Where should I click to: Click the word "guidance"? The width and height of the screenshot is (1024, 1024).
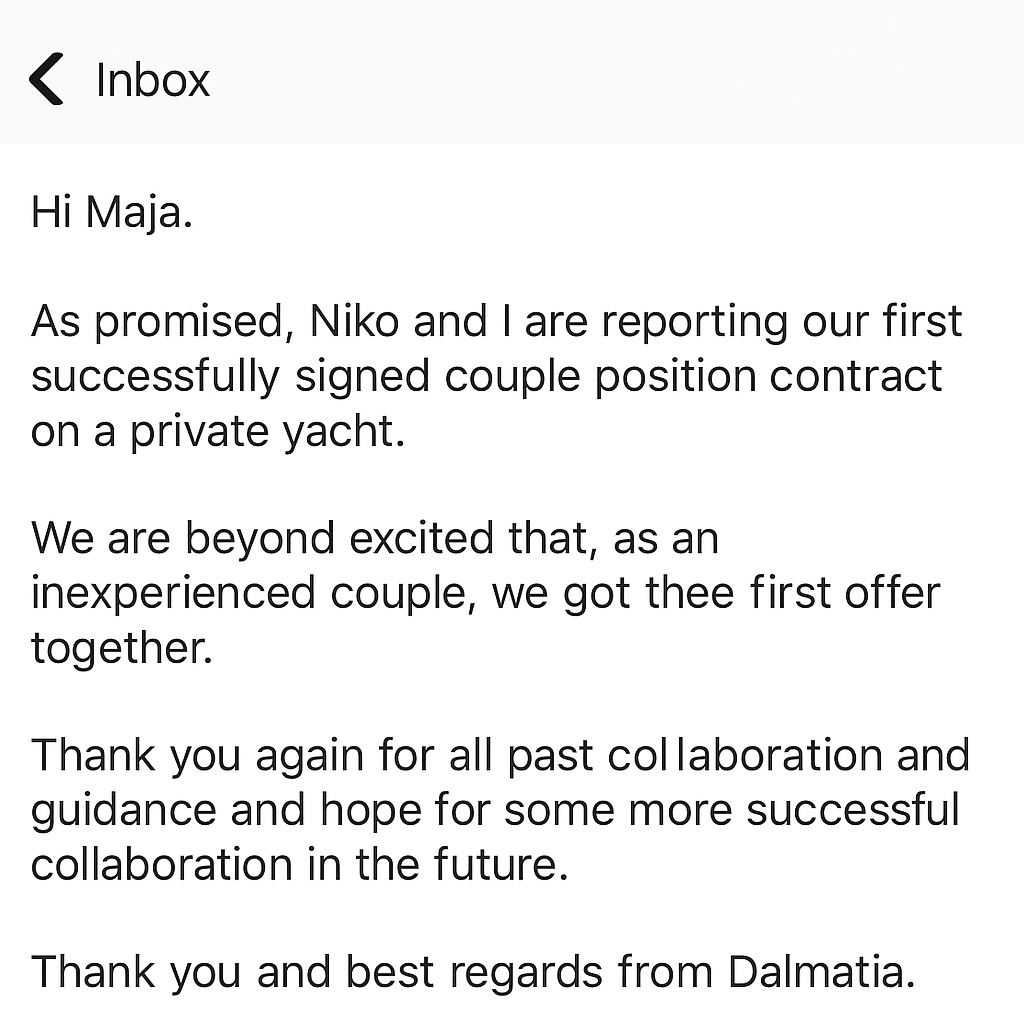[x=123, y=810]
